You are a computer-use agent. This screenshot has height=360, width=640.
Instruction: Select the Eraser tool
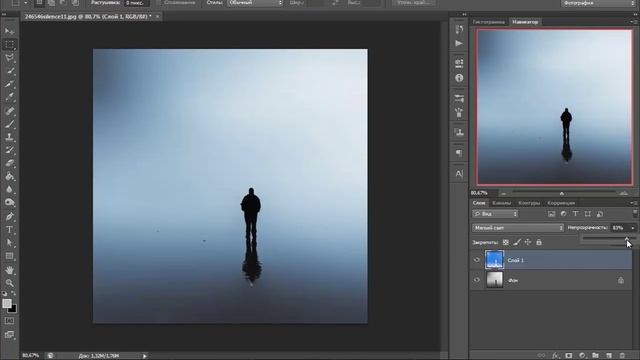tap(9, 164)
